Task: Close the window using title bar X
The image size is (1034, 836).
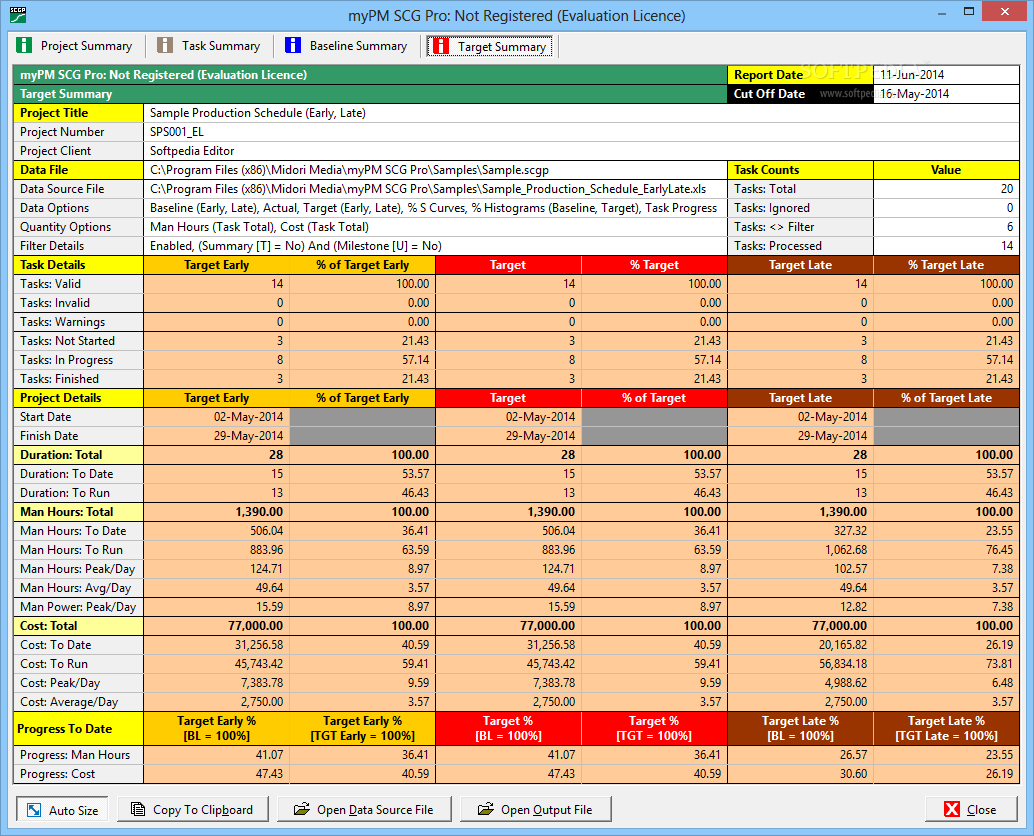Action: click(1005, 11)
